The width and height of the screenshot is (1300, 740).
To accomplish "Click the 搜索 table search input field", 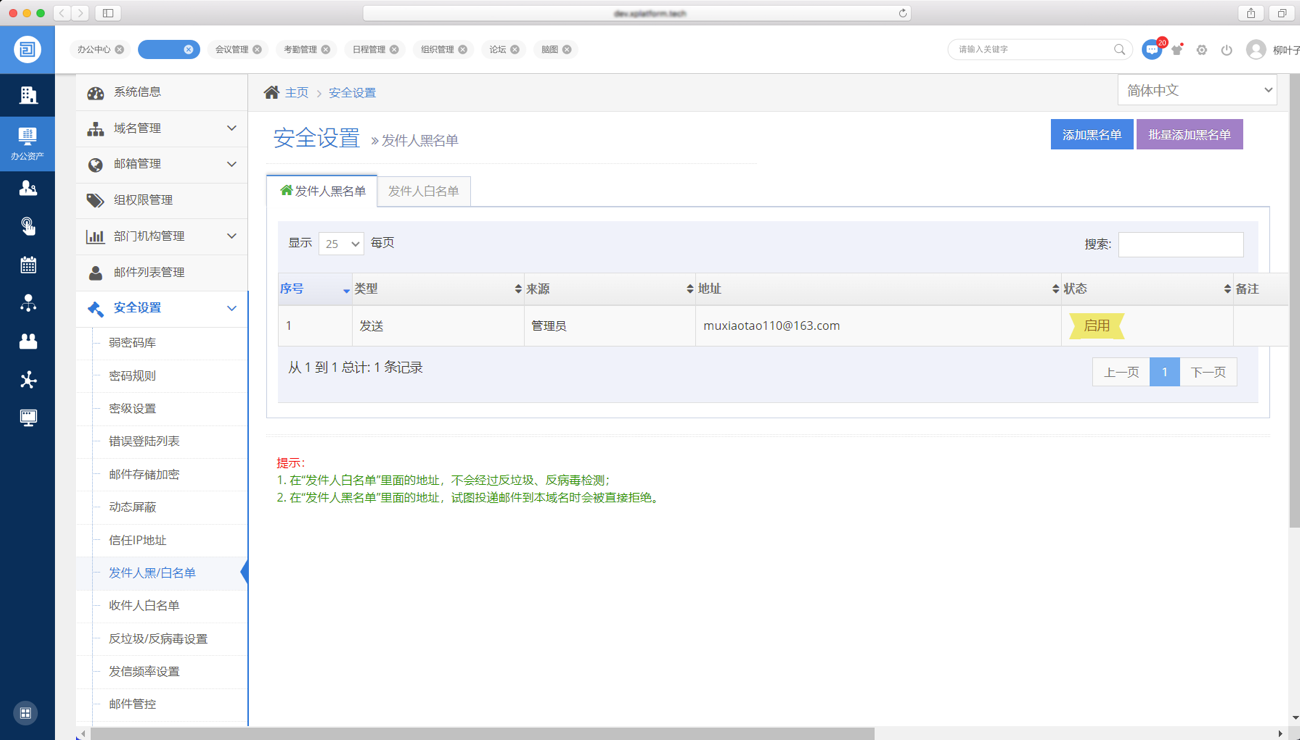I will (1180, 244).
